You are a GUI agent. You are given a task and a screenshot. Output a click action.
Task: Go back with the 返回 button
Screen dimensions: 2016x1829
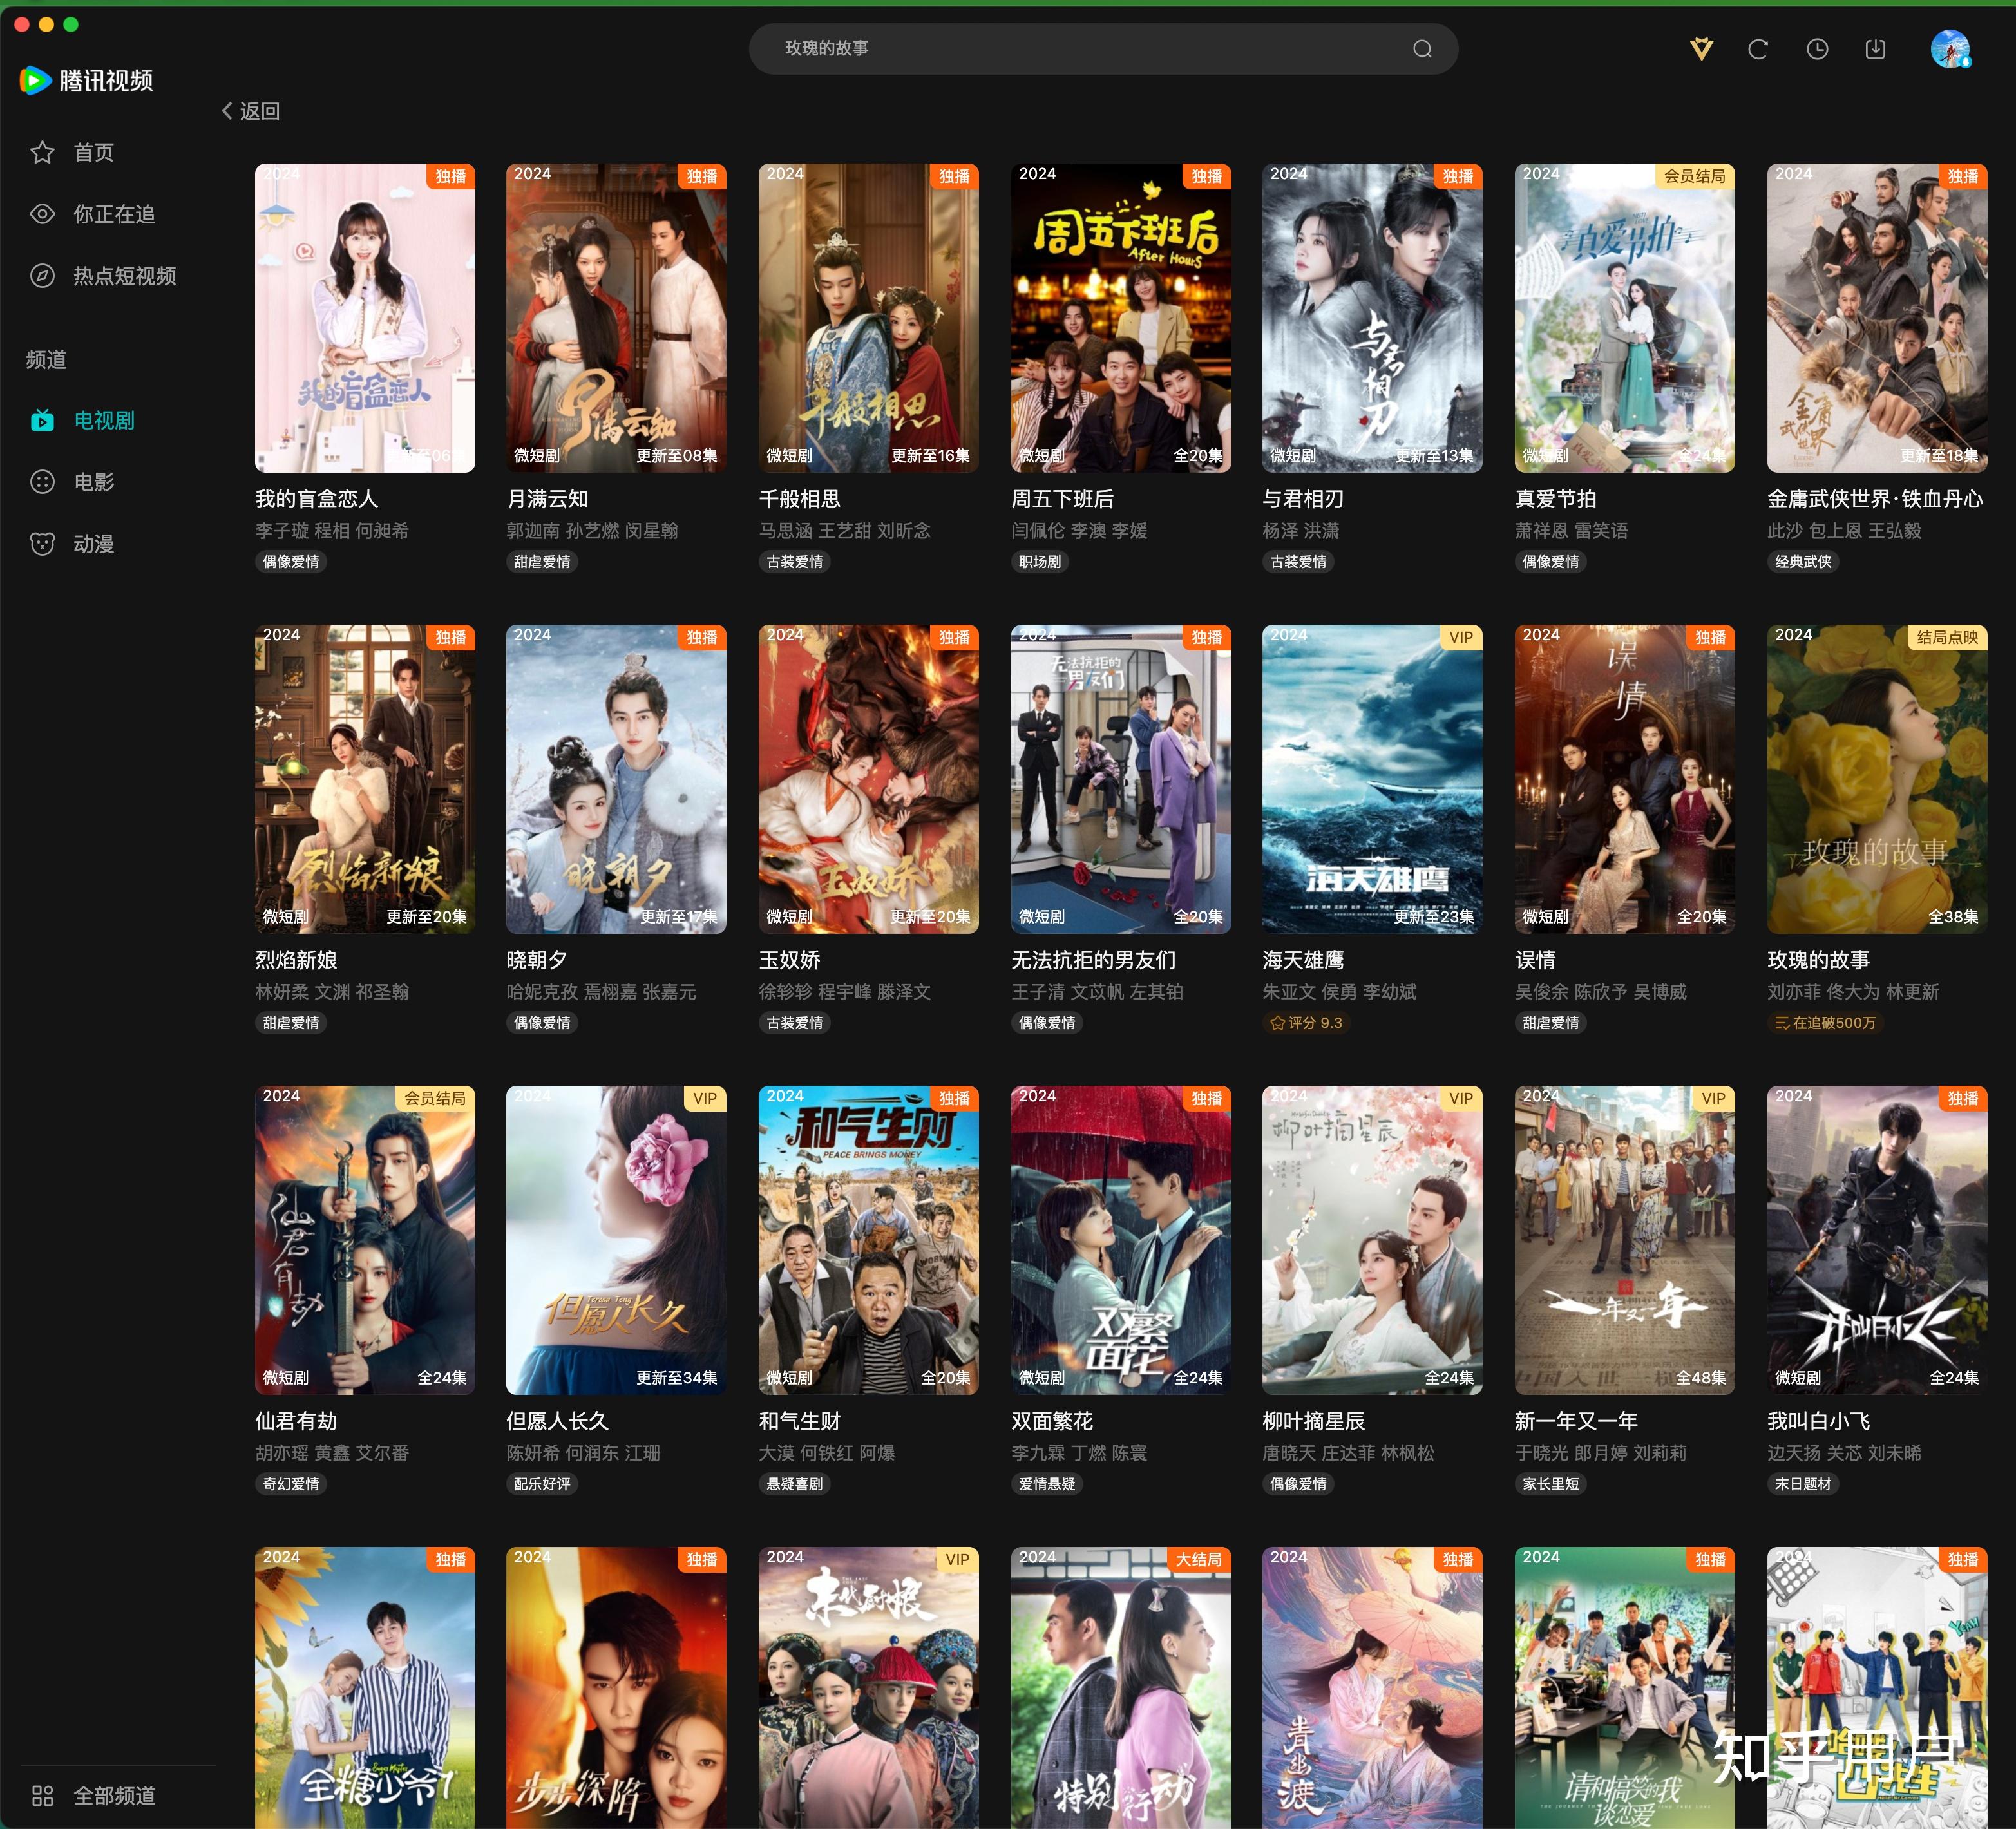pos(251,111)
